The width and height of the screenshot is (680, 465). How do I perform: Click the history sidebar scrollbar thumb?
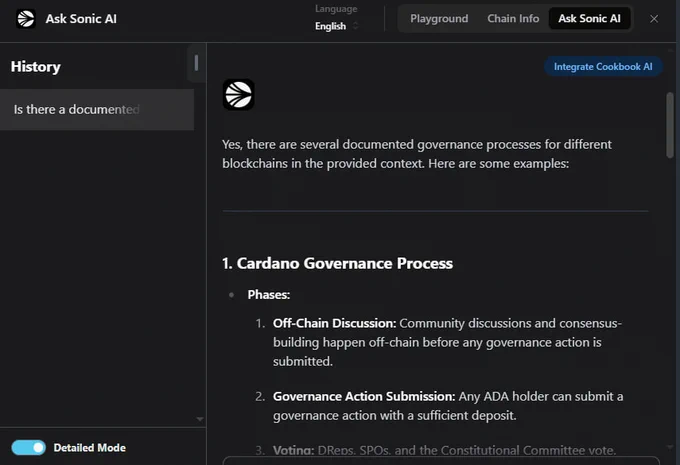(x=196, y=63)
